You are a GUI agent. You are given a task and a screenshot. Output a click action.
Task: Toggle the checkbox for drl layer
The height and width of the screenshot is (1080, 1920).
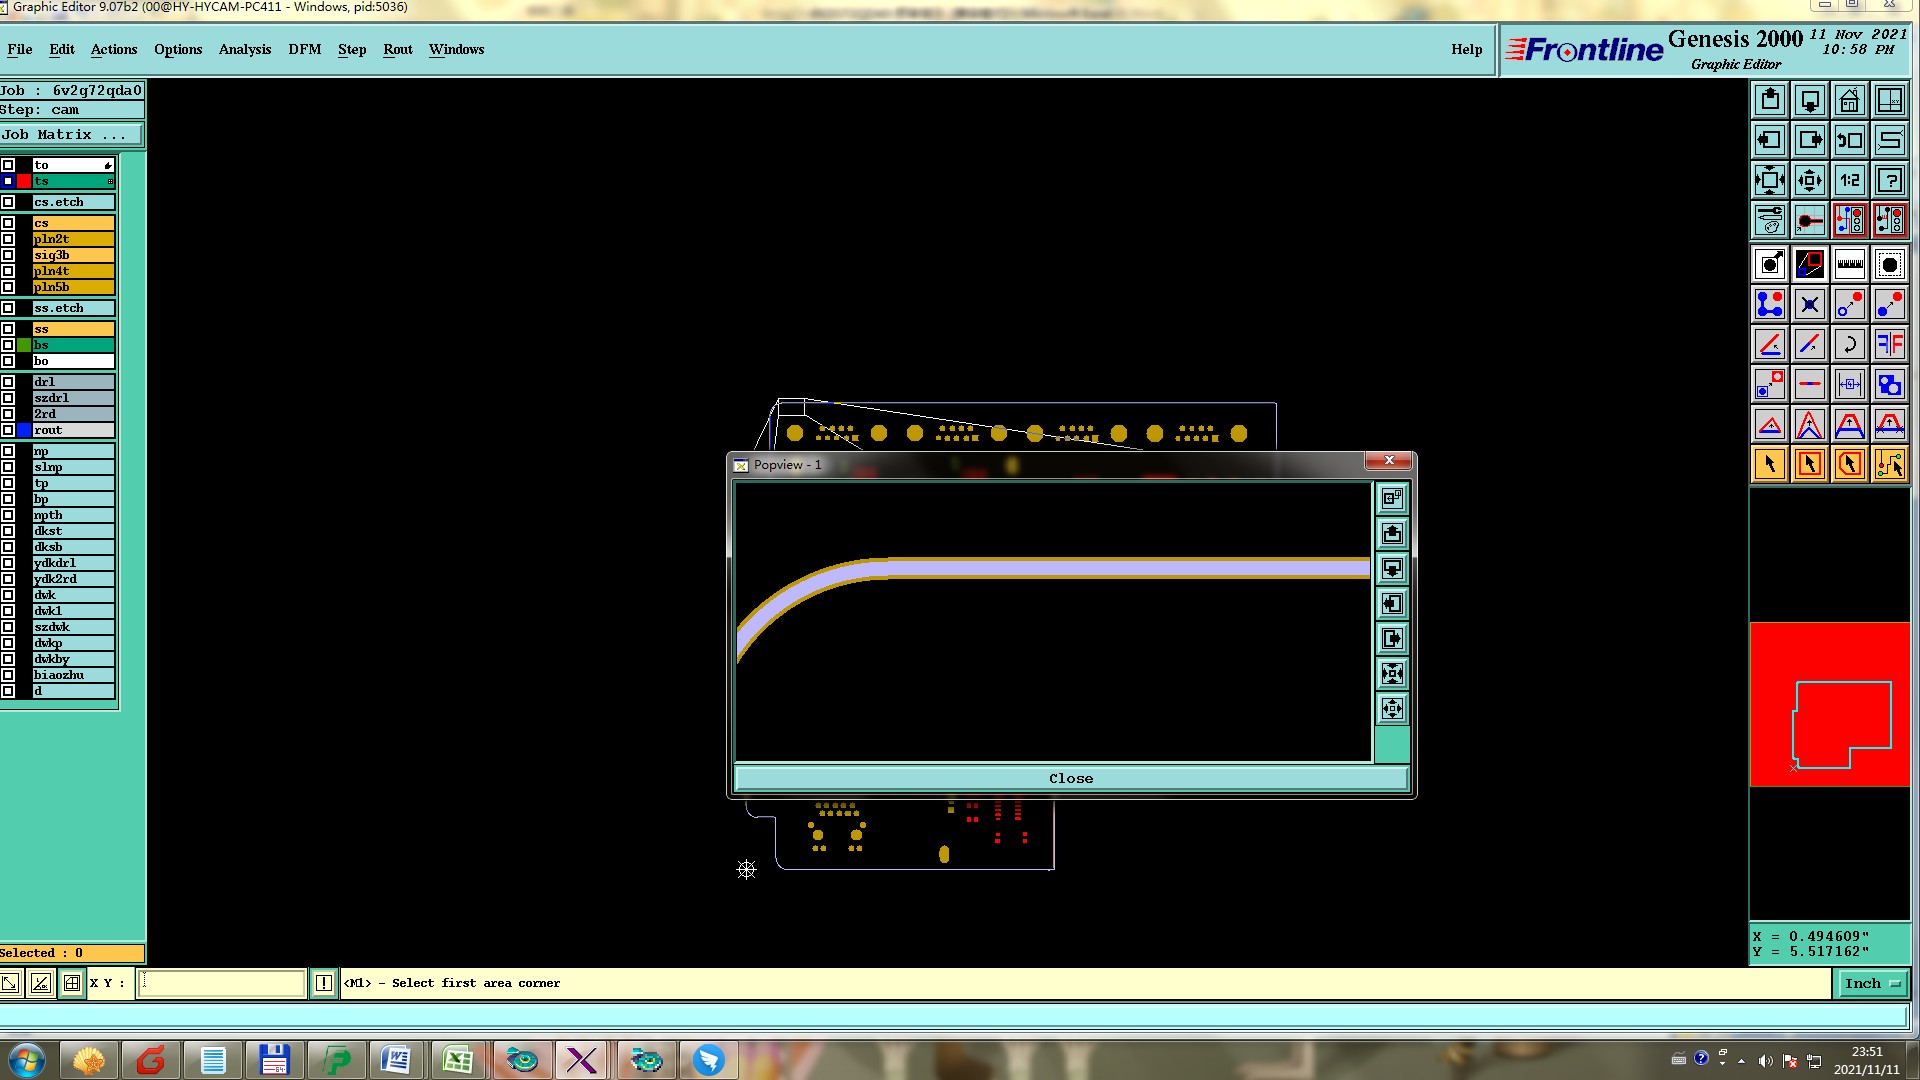8,382
